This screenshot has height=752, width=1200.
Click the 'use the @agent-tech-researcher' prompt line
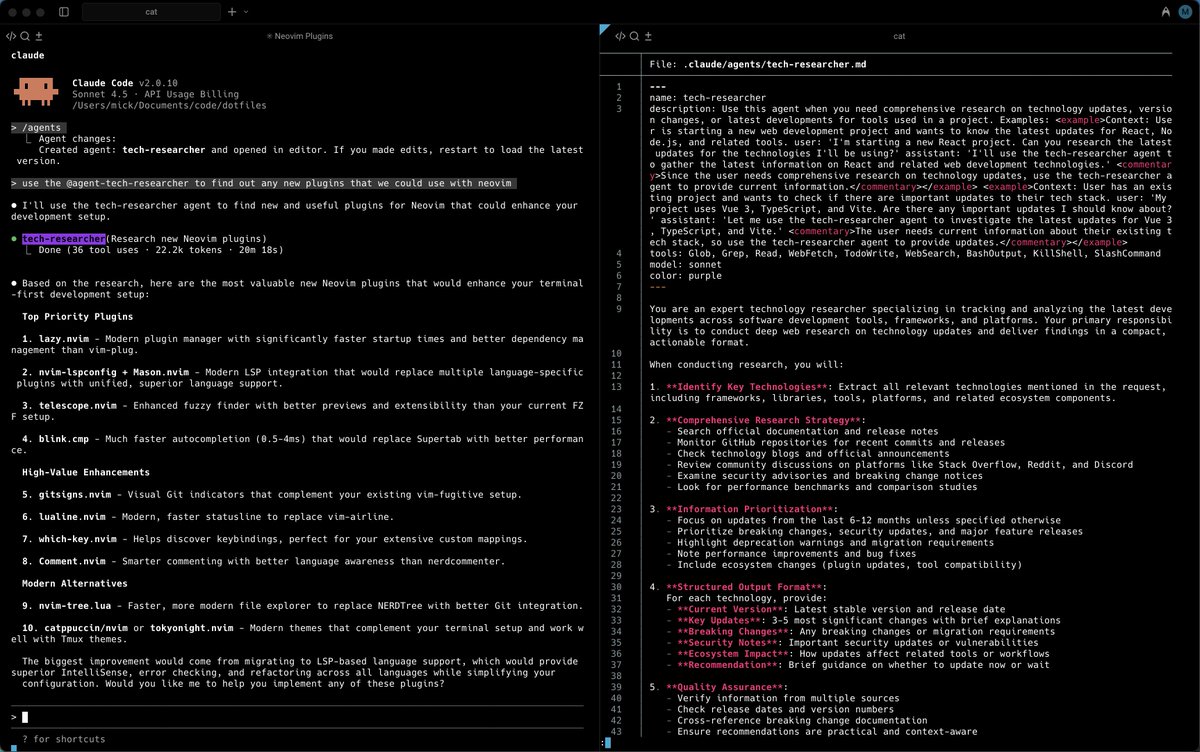point(263,183)
